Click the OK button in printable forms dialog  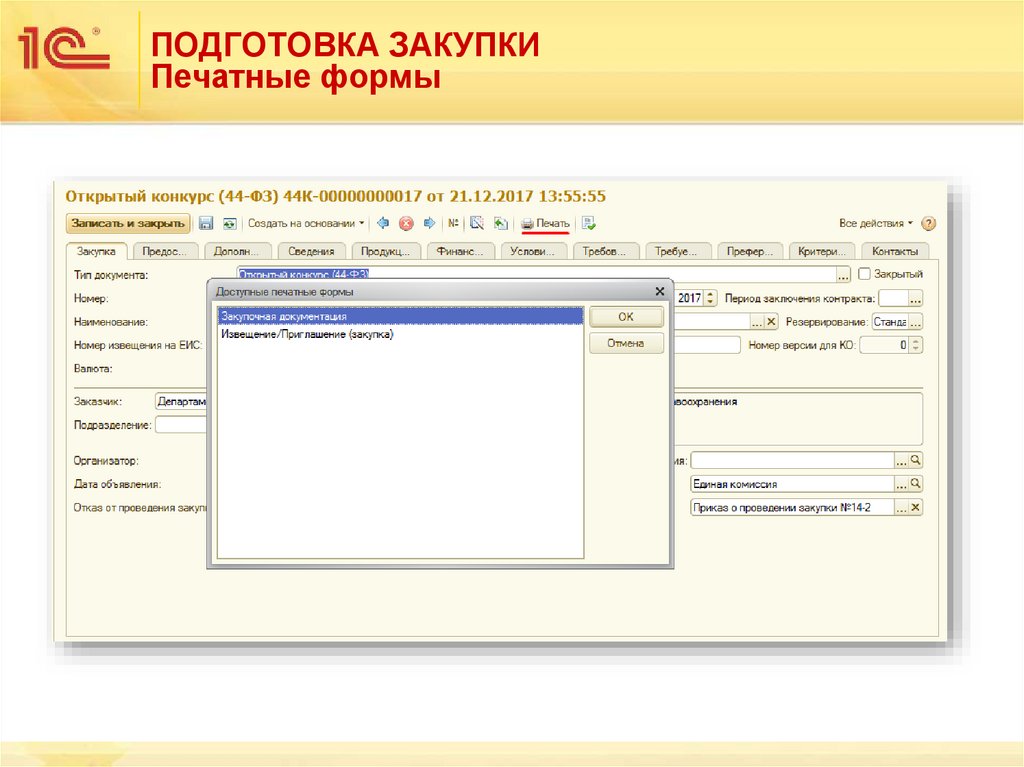click(626, 316)
